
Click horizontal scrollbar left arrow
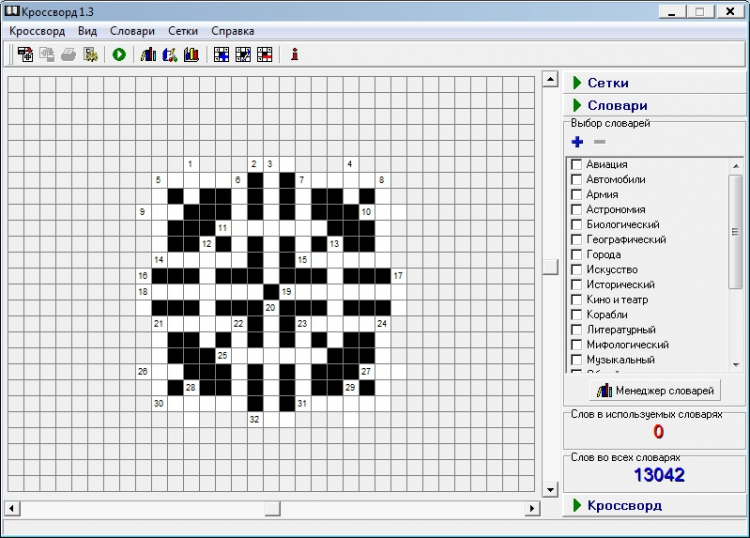pos(12,508)
